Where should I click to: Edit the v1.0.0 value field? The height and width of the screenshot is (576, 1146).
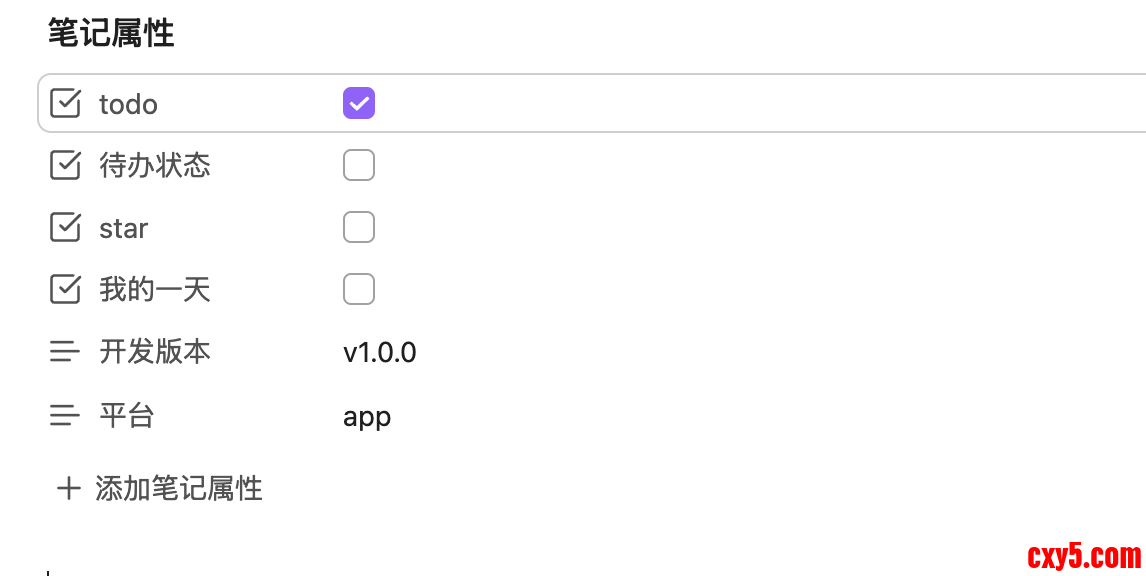coord(380,352)
